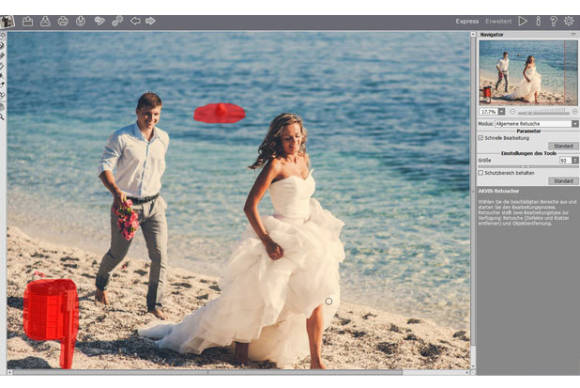Click the Navigator preview thumbnail
Screen dimensions: 580x388
point(528,72)
